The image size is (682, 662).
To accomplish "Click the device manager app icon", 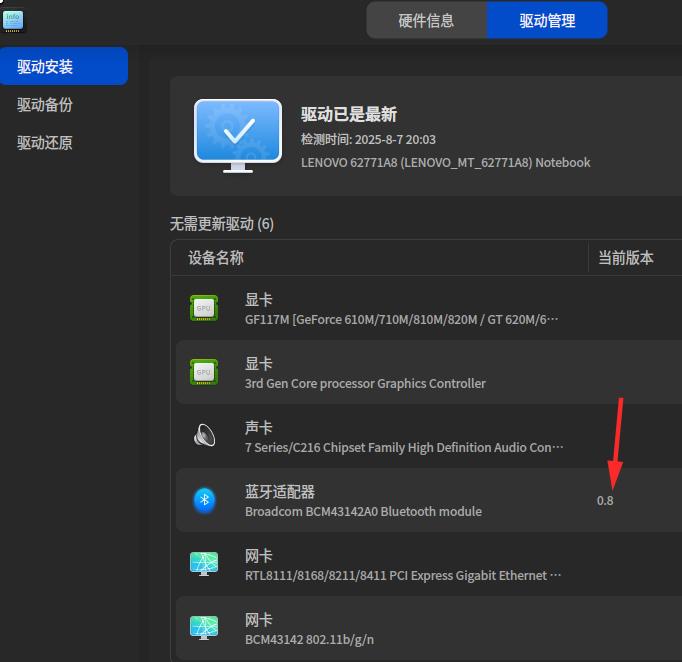I will tap(13, 21).
